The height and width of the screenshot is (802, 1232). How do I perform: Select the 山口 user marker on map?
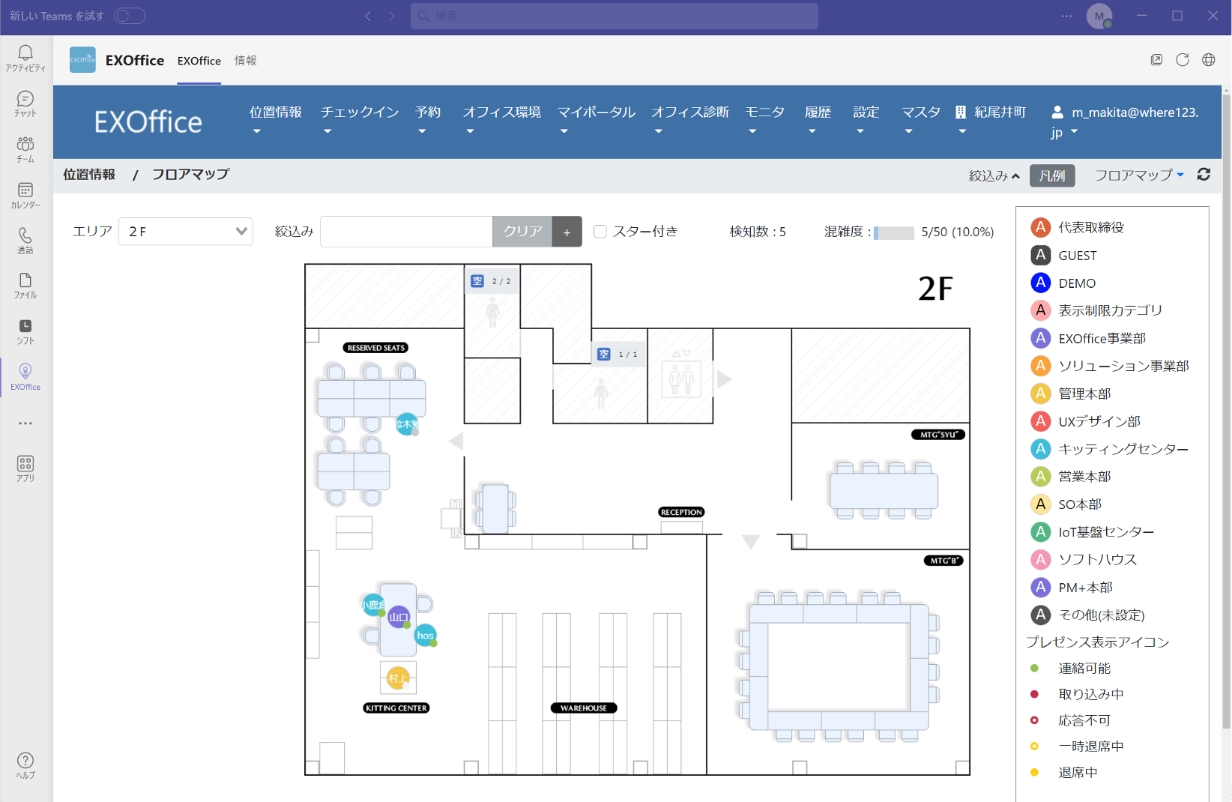(x=399, y=617)
